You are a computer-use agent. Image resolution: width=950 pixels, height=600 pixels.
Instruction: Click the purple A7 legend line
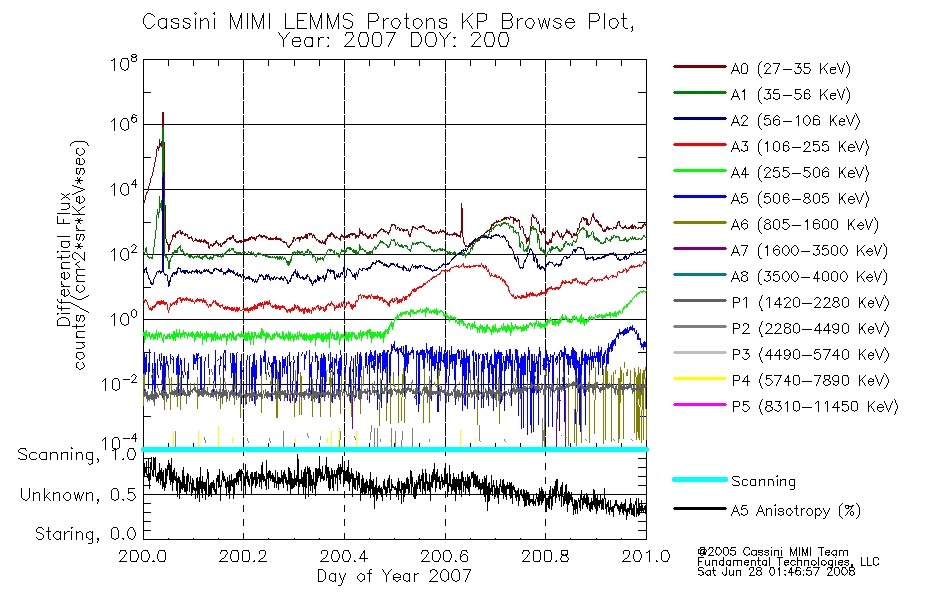(x=699, y=248)
